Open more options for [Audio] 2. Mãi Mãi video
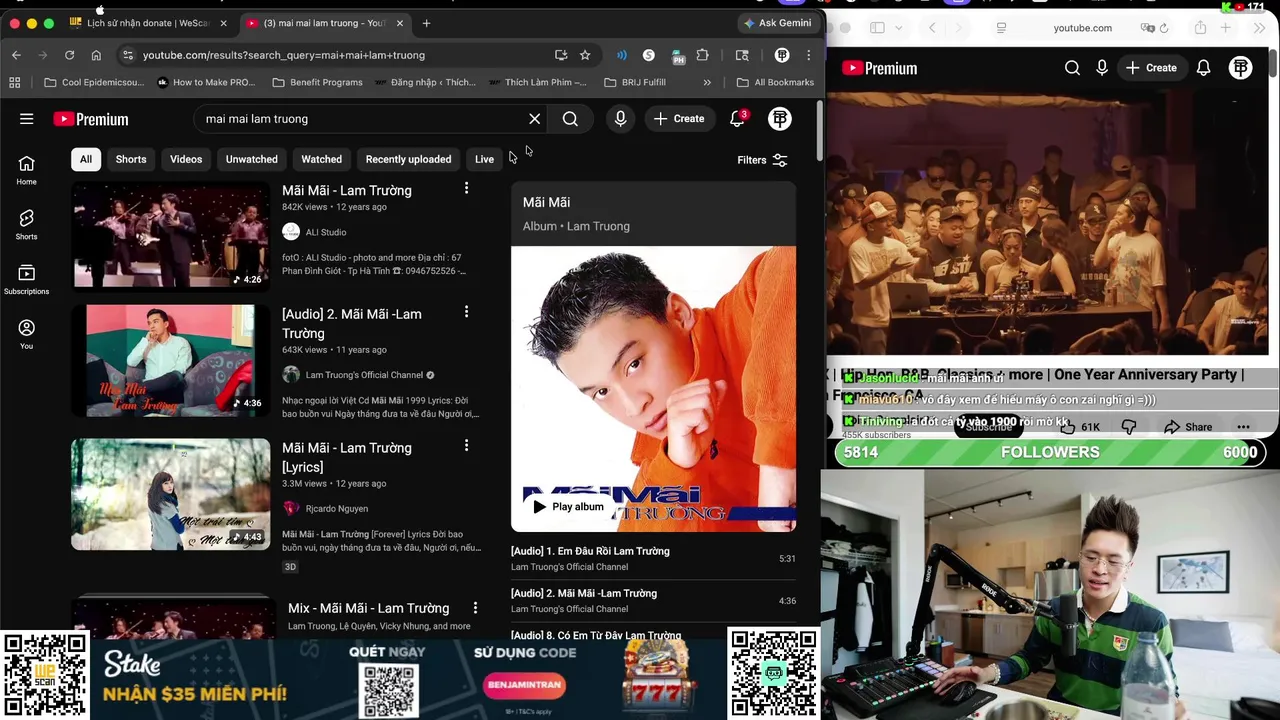Viewport: 1280px width, 720px height. [466, 313]
